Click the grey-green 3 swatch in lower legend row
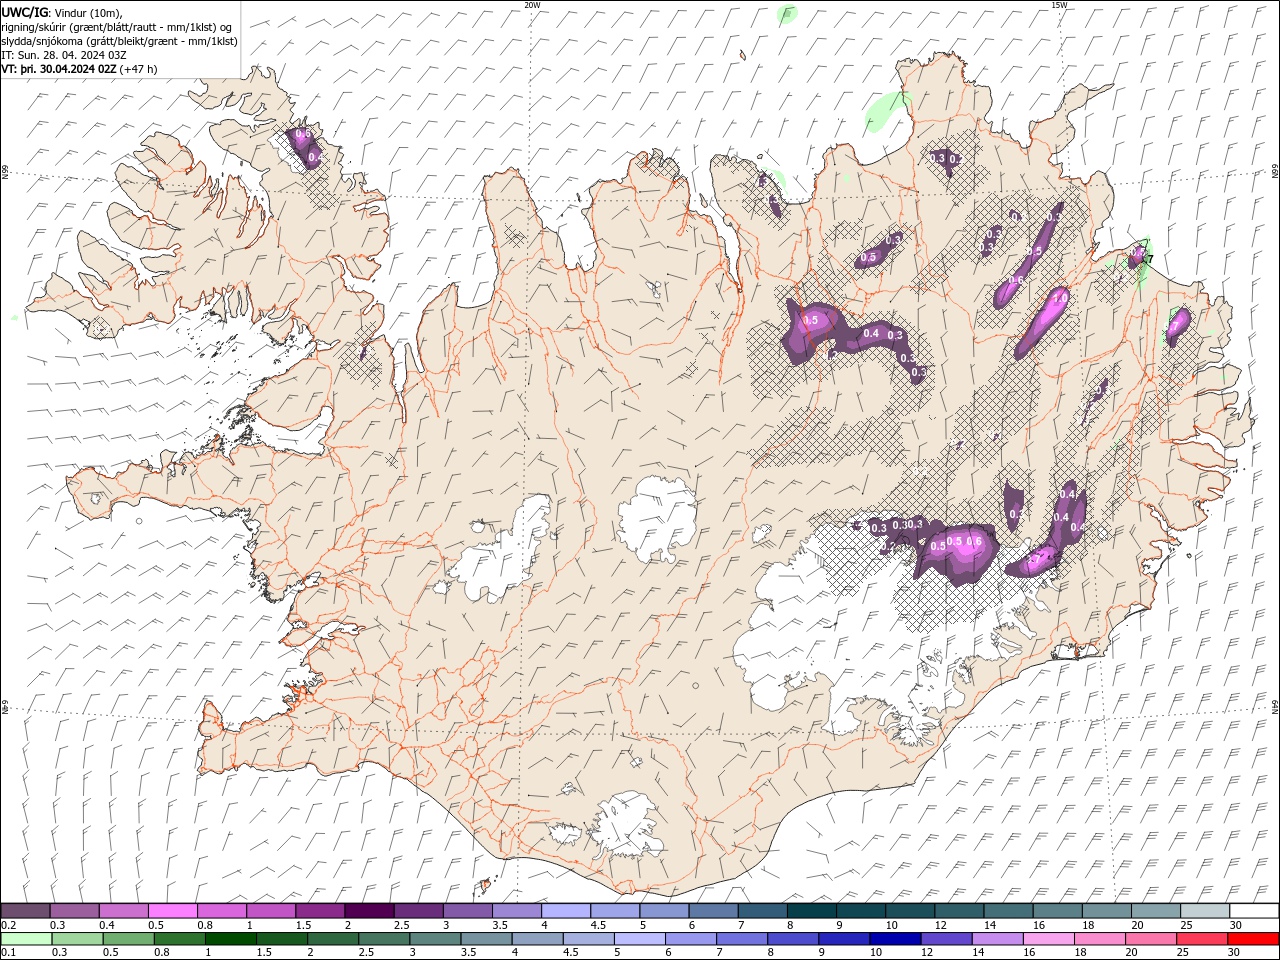 click(x=435, y=939)
